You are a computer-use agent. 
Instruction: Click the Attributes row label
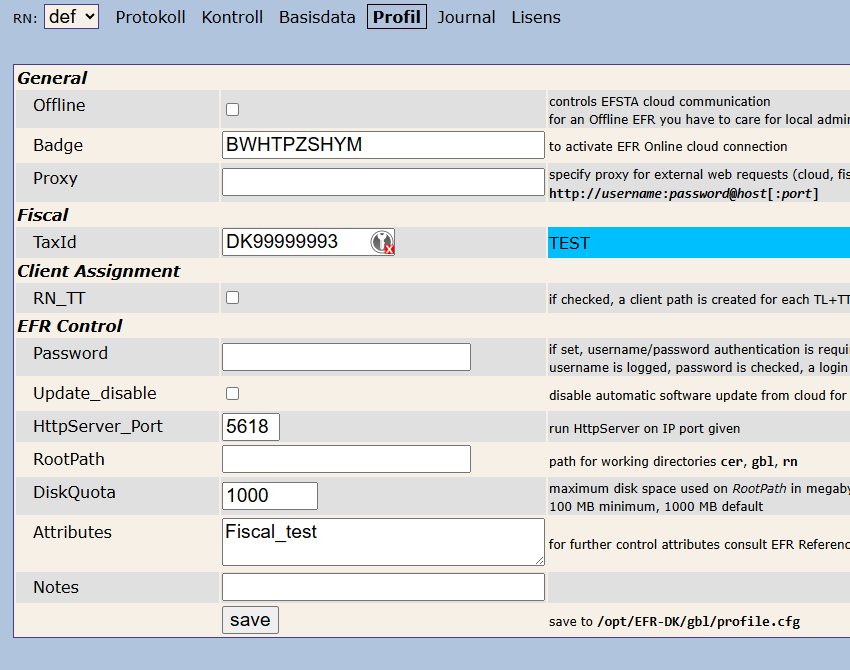click(73, 532)
